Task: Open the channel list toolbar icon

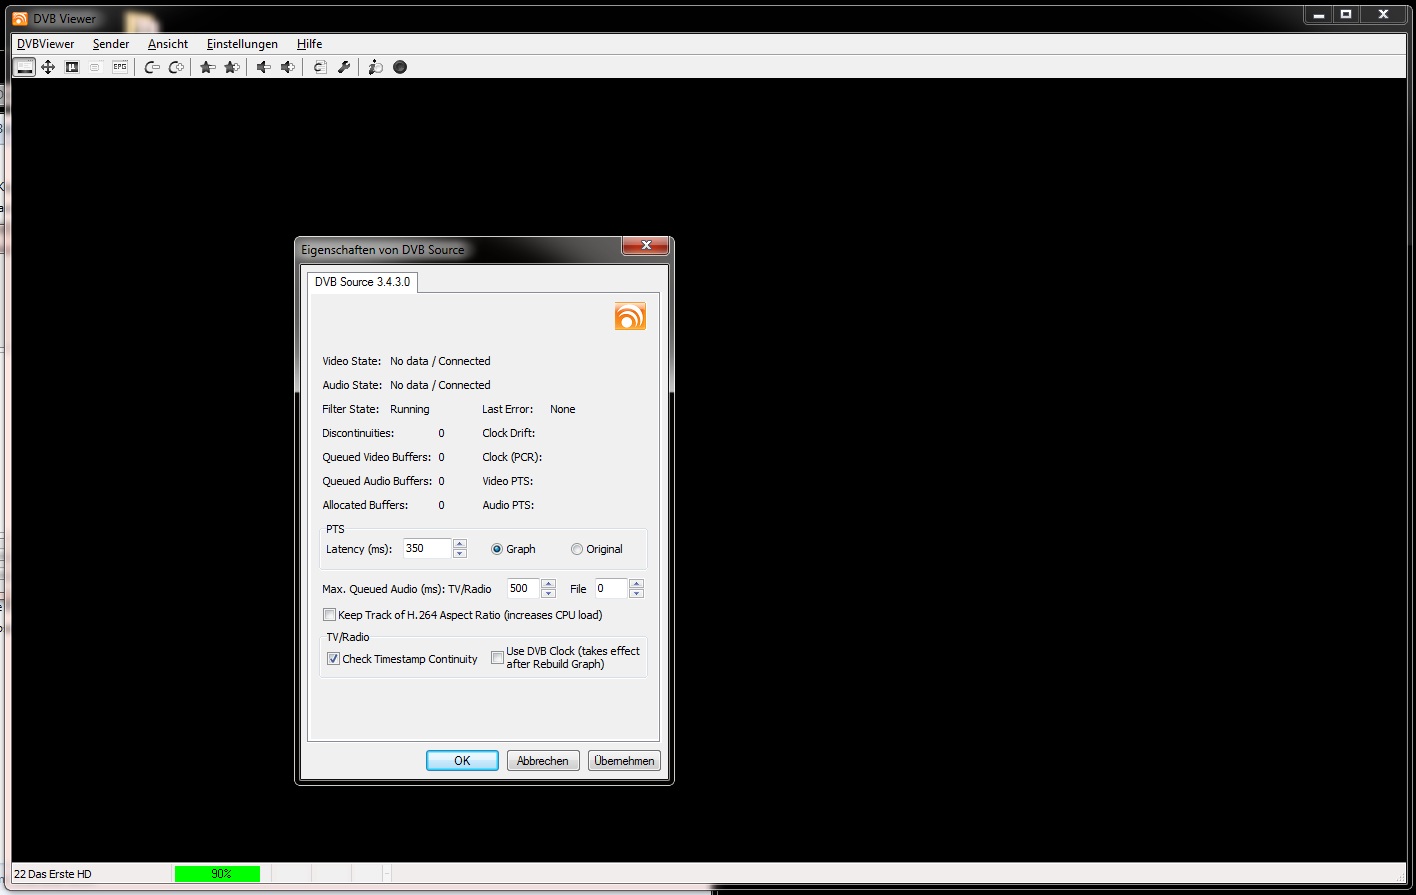Action: pyautogui.click(x=320, y=67)
